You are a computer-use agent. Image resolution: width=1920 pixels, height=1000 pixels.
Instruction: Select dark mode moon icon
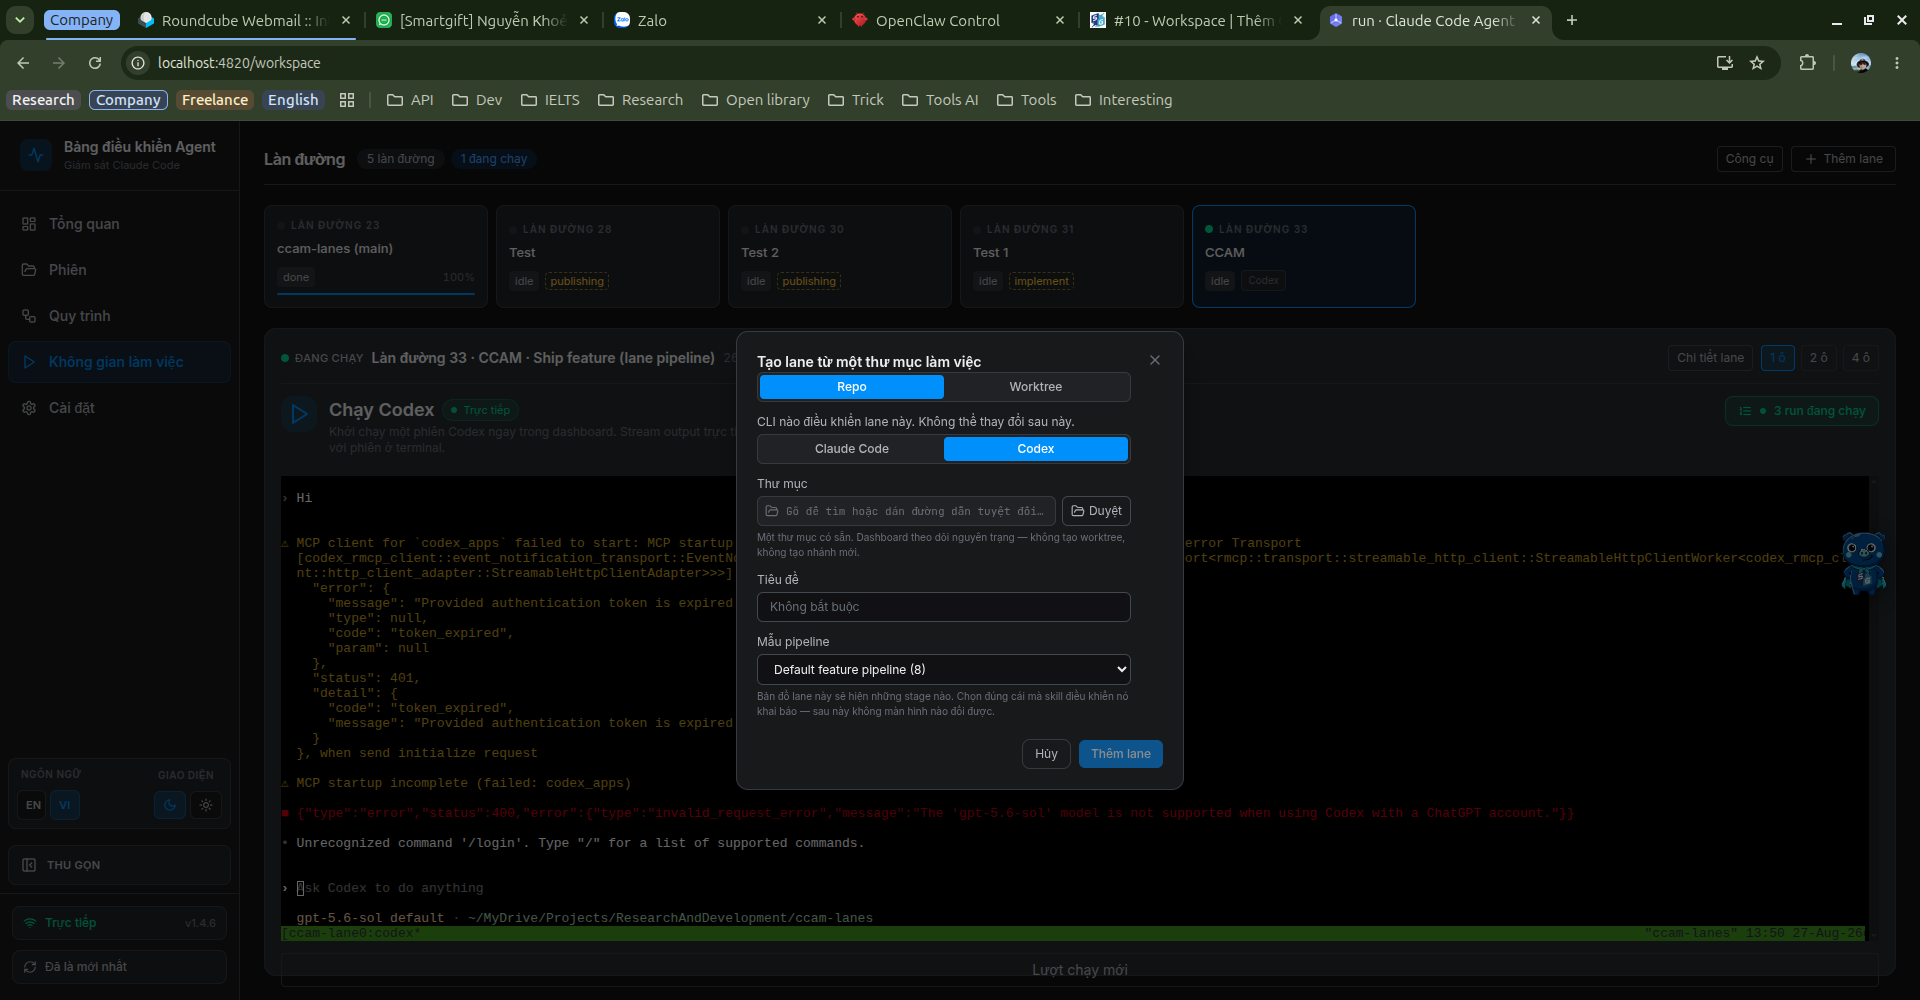coord(170,805)
